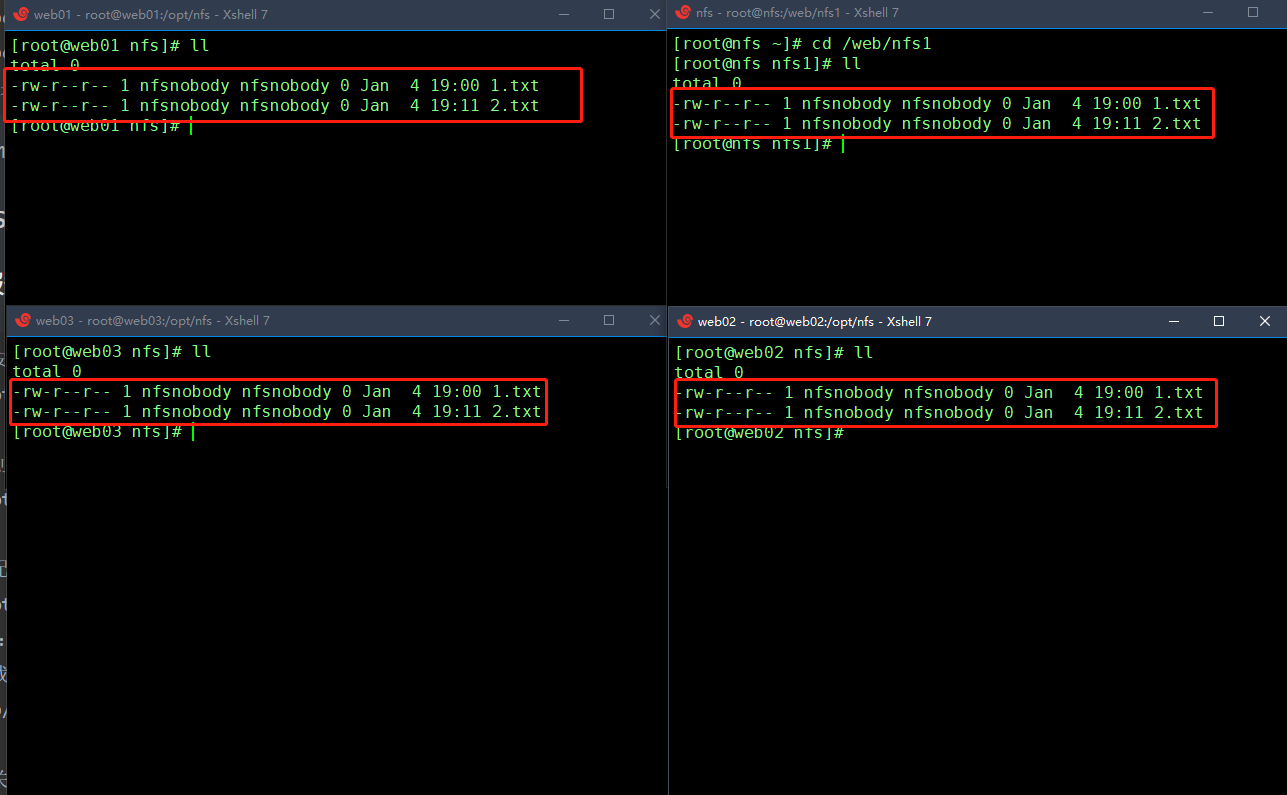Click the Xshell icon in nfs title bar
Viewport: 1287px width, 795px height.
685,12
